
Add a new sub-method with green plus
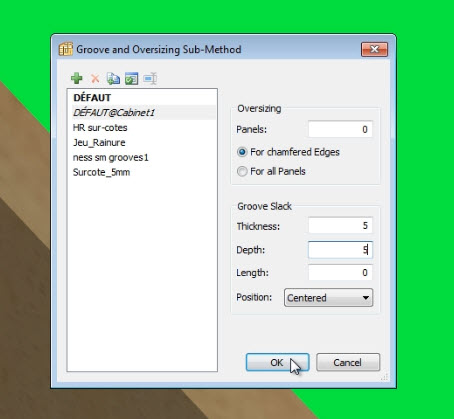click(77, 79)
